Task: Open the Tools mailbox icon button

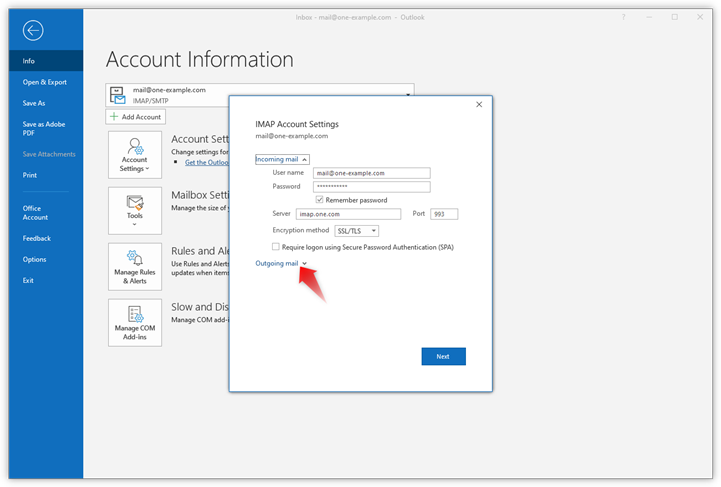Action: (x=134, y=209)
